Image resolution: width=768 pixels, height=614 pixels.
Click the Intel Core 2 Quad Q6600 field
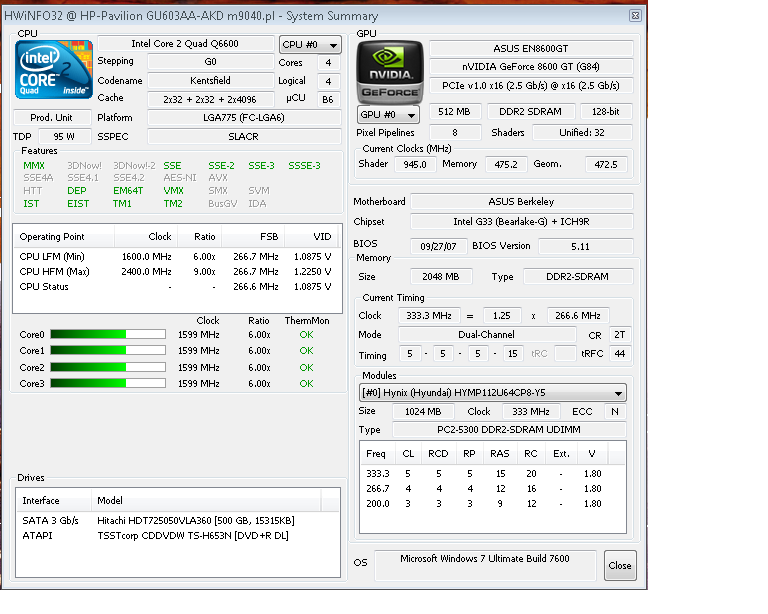click(185, 44)
